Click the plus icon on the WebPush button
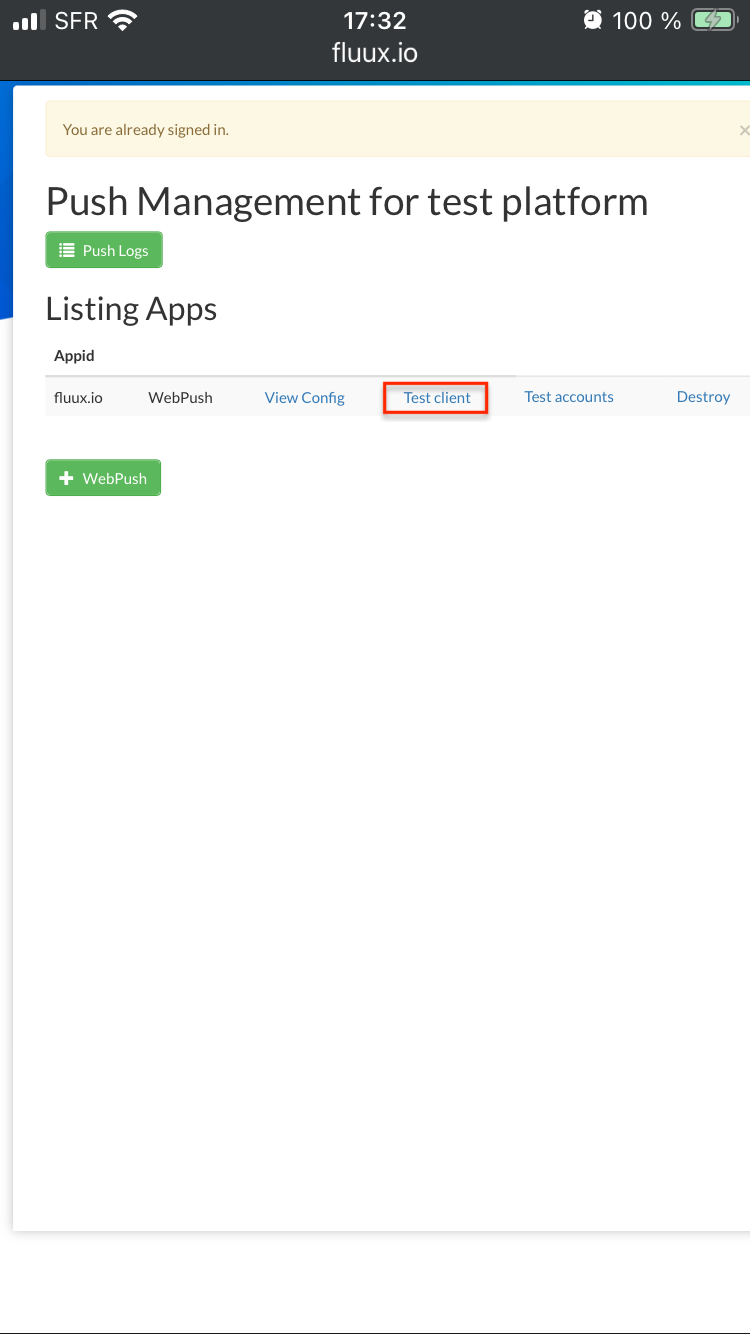Viewport: 750px width, 1334px height. pos(66,477)
